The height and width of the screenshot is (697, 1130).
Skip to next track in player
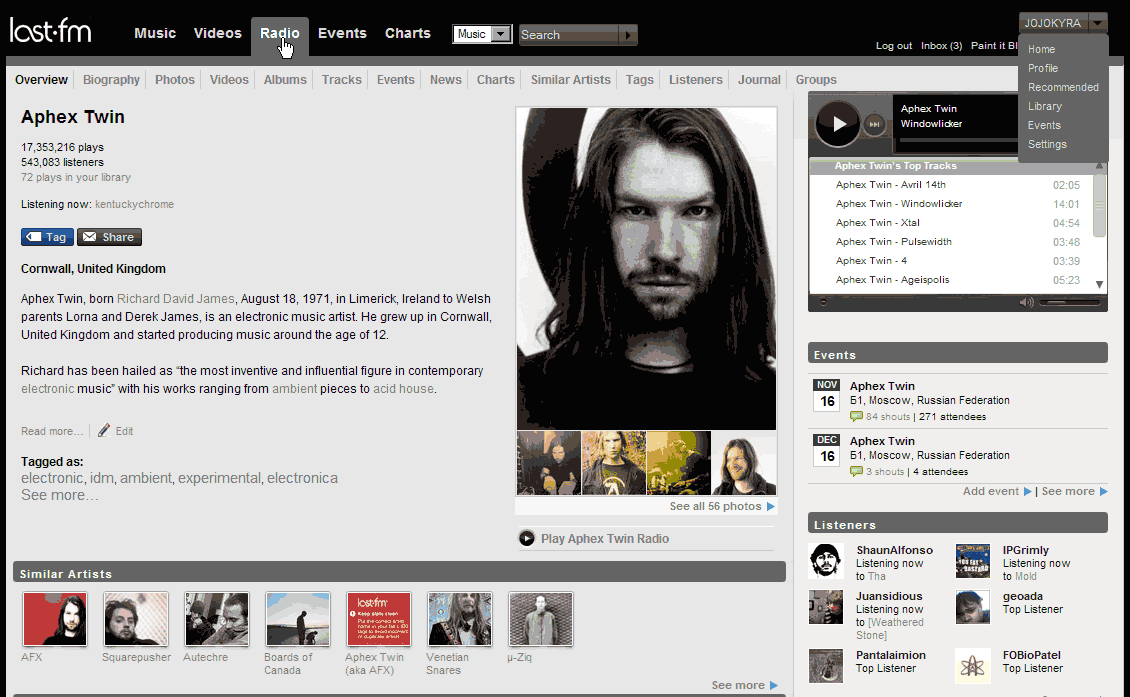click(x=873, y=124)
